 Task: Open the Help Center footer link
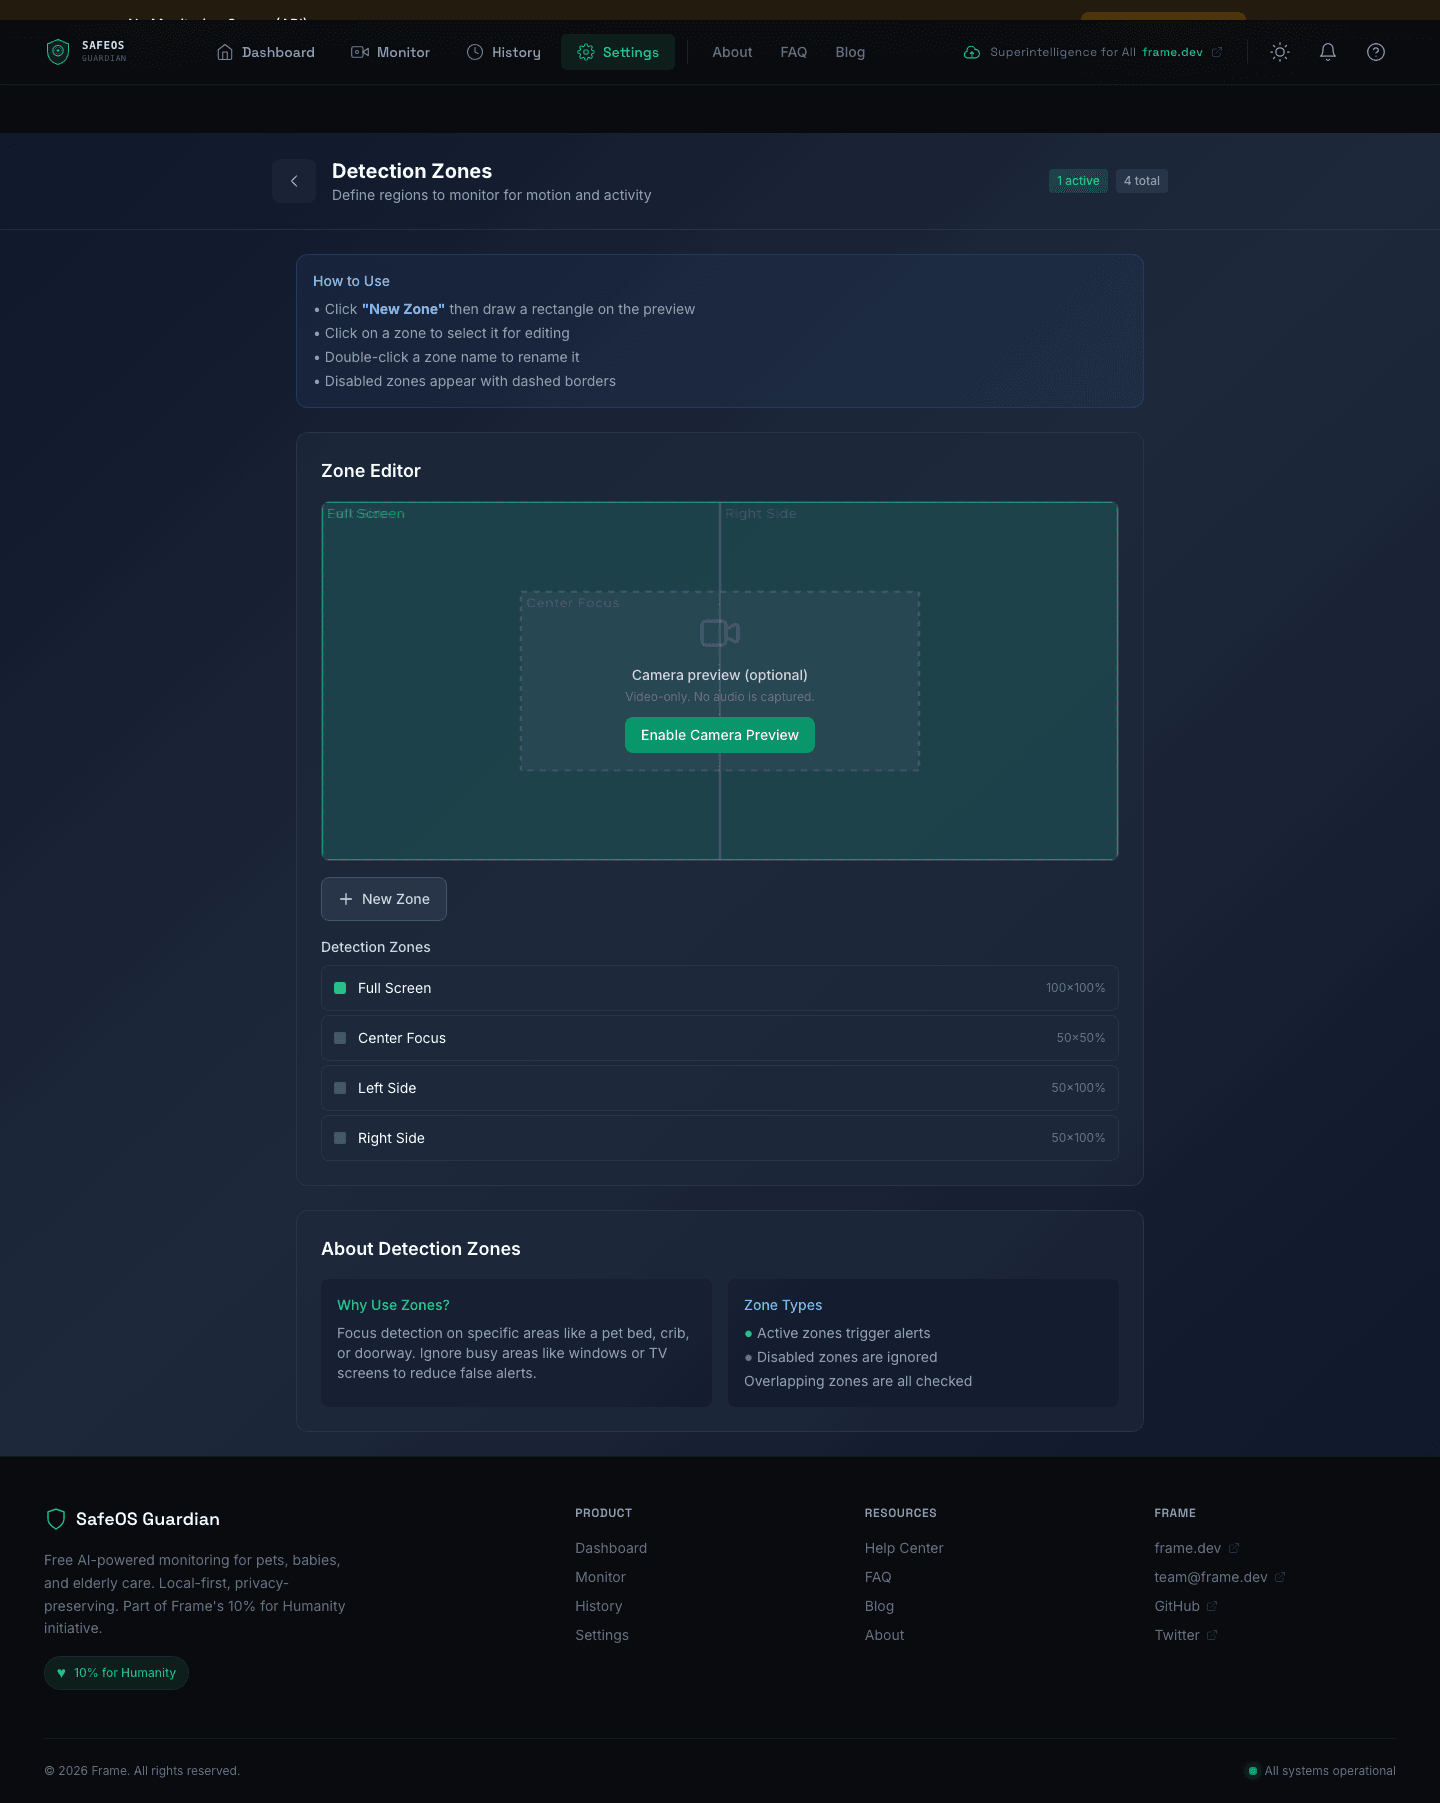tap(904, 1548)
